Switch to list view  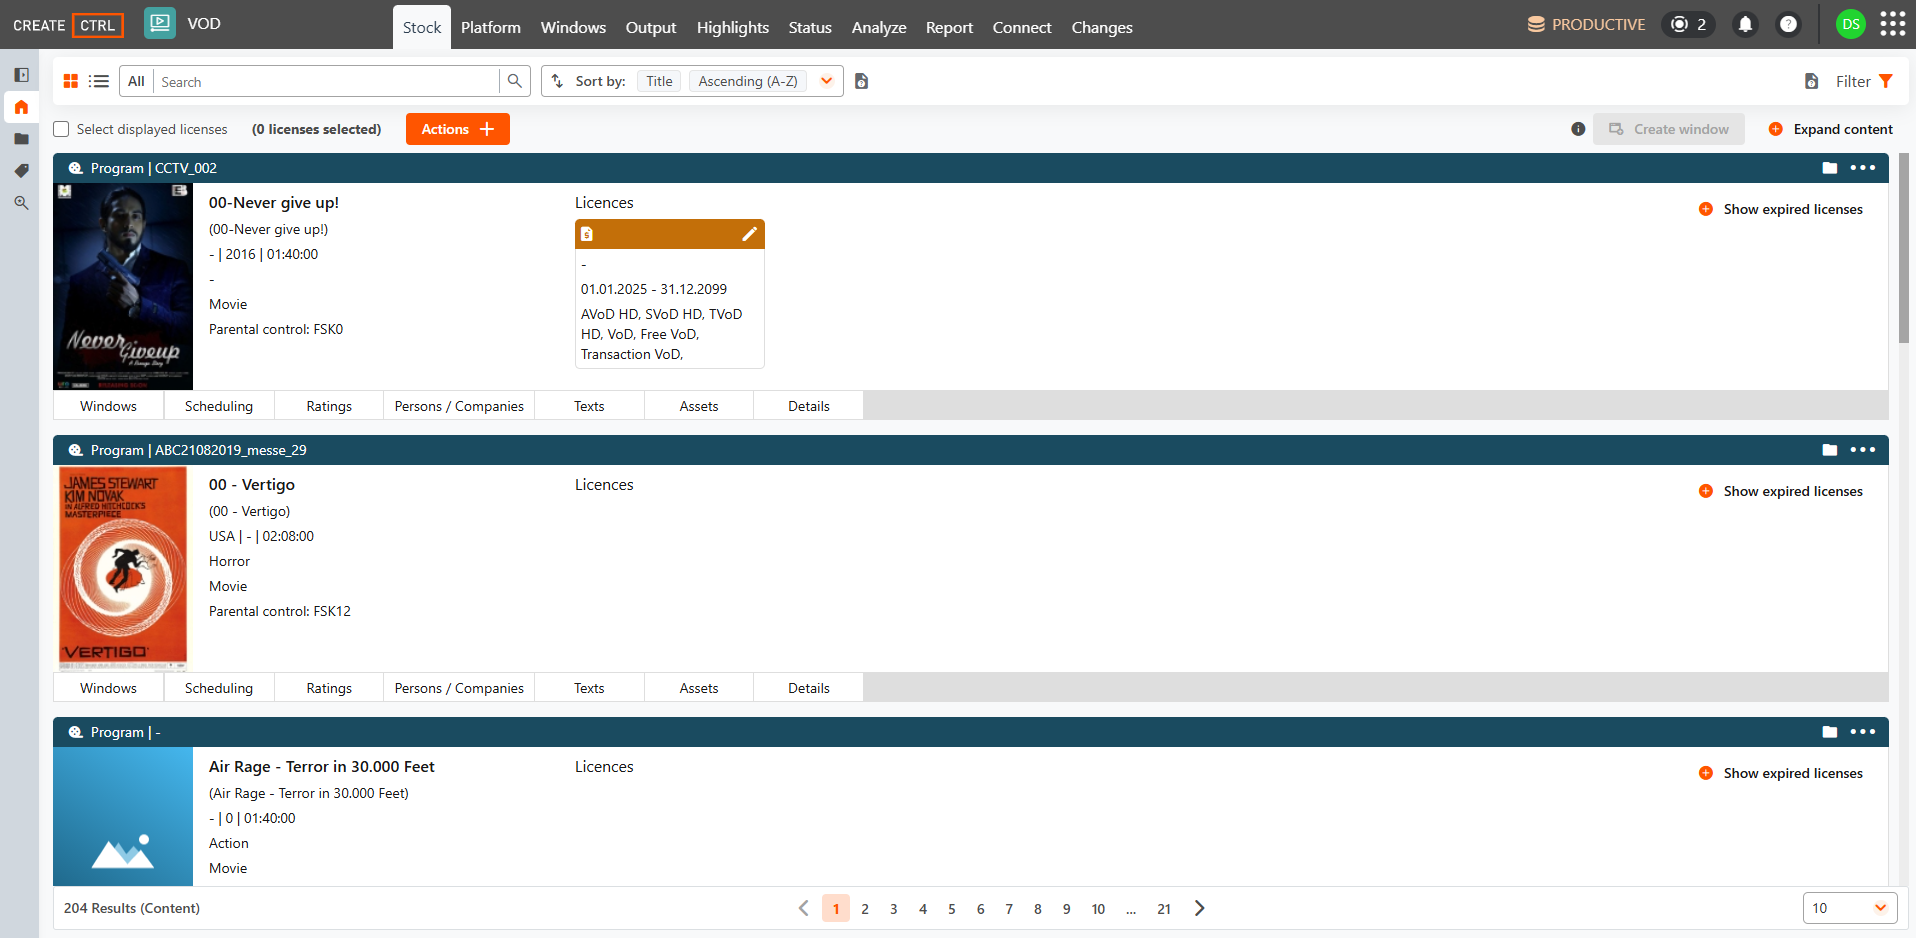tap(99, 81)
